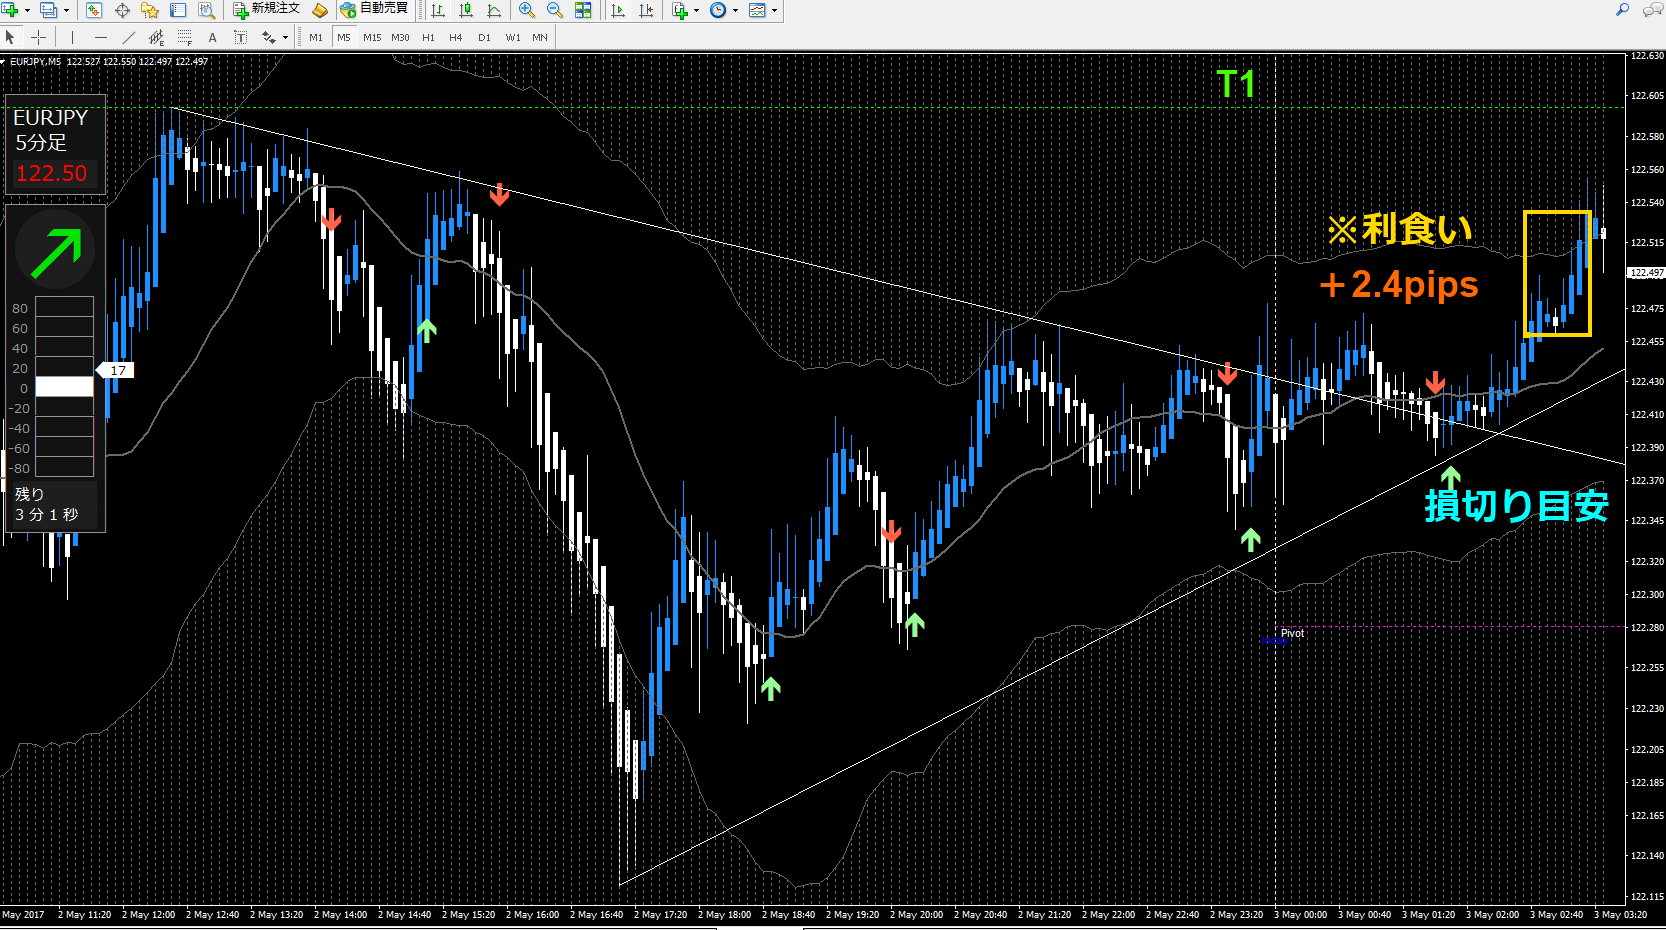Tile the chart windows
The image size is (1666, 930).
pos(583,10)
